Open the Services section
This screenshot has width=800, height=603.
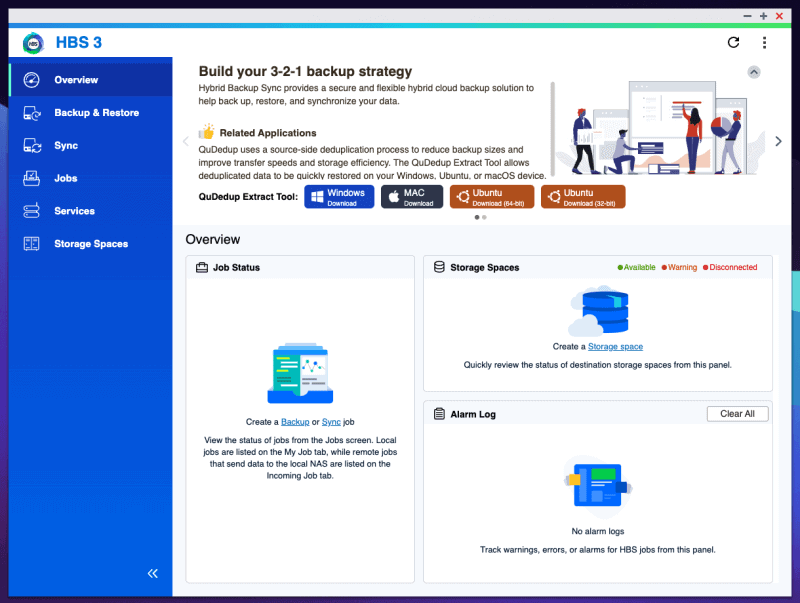[91, 211]
